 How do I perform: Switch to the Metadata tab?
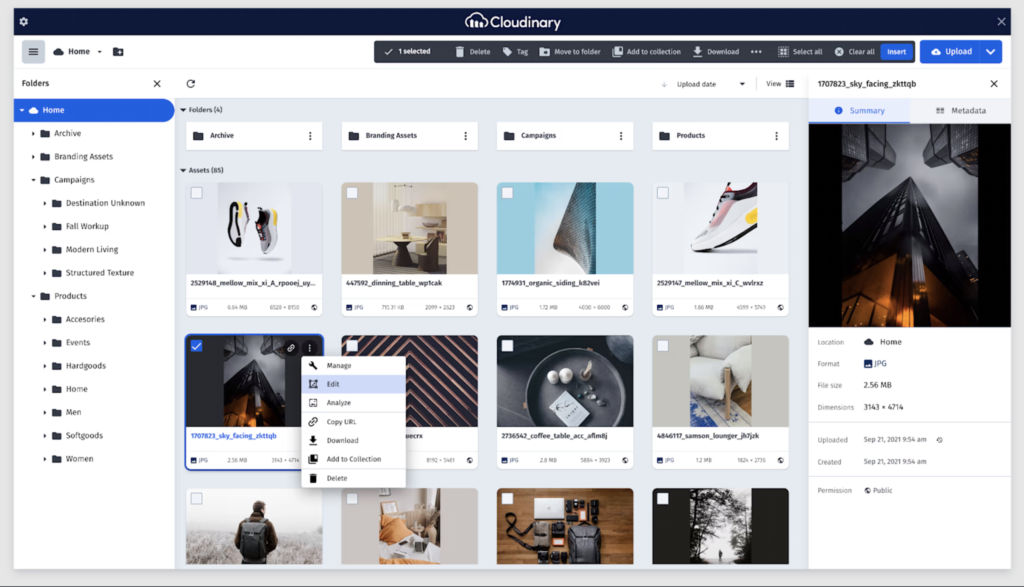pyautogui.click(x=961, y=110)
